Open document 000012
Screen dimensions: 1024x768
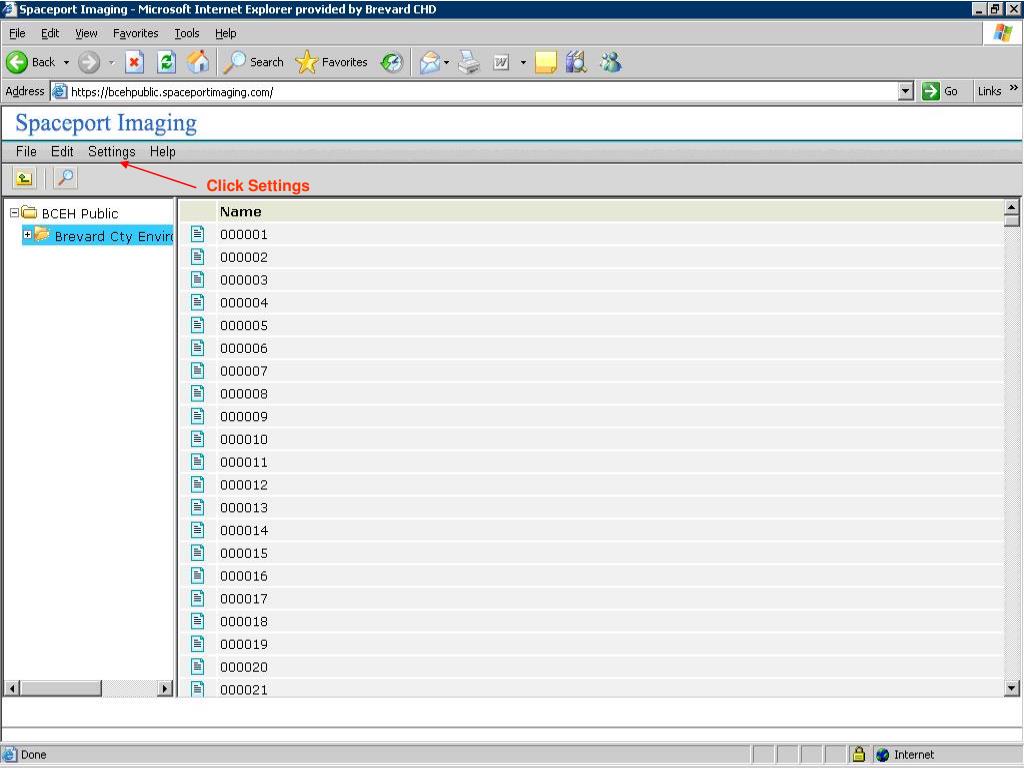[244, 485]
